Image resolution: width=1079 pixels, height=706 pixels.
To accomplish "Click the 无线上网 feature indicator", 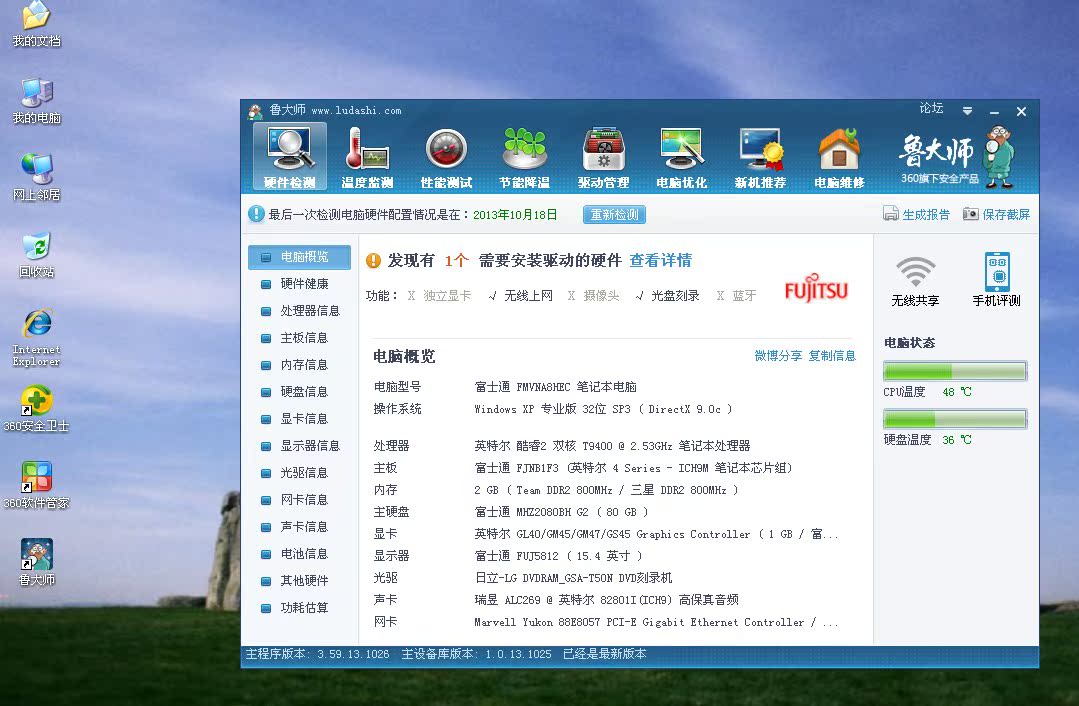I will (520, 296).
